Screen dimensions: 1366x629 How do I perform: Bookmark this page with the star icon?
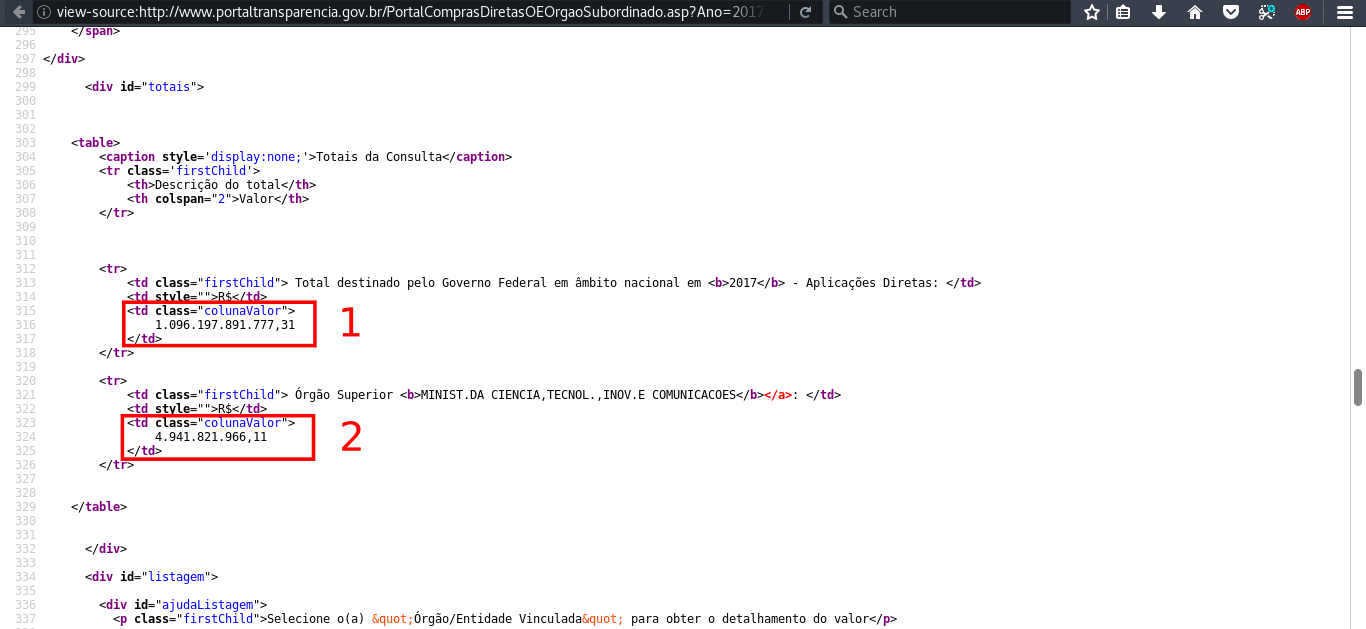tap(1092, 12)
